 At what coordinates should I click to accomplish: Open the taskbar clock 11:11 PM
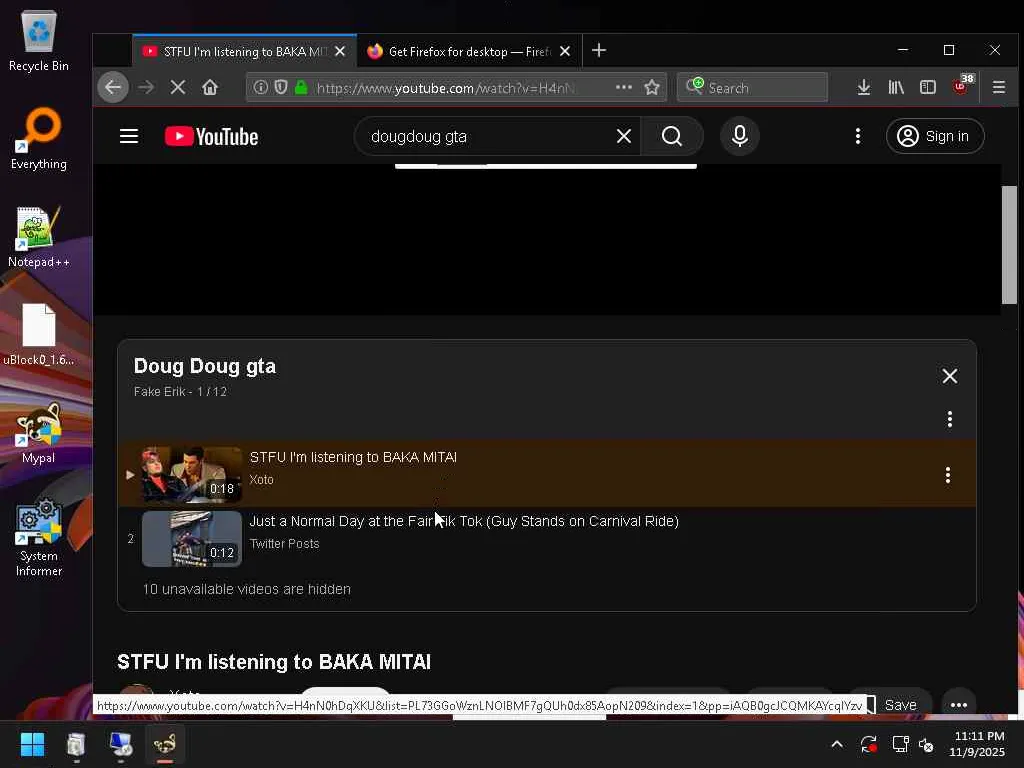[978, 744]
